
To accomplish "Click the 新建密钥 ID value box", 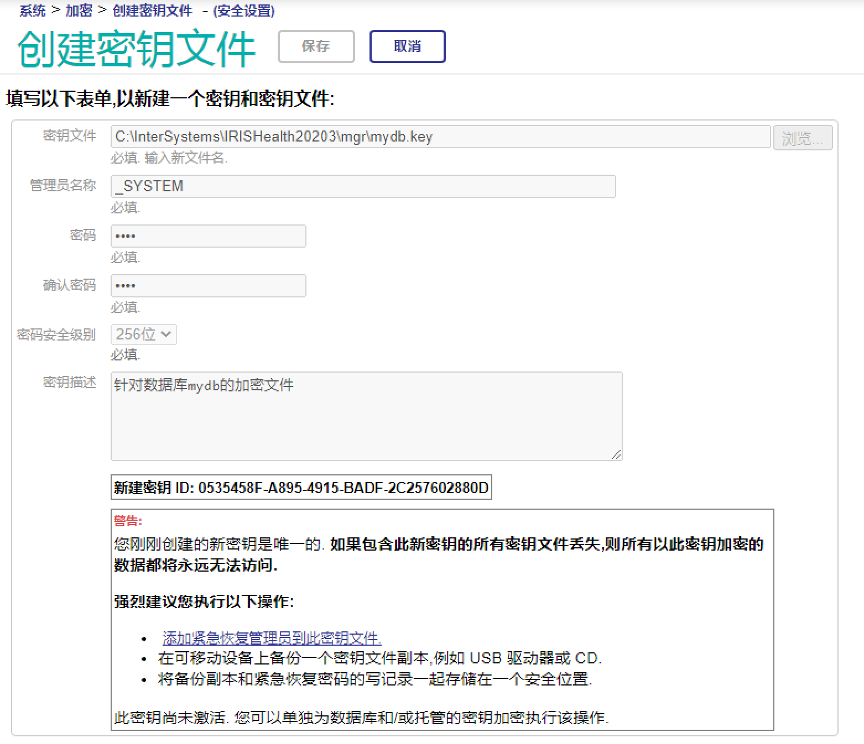I will [x=301, y=488].
